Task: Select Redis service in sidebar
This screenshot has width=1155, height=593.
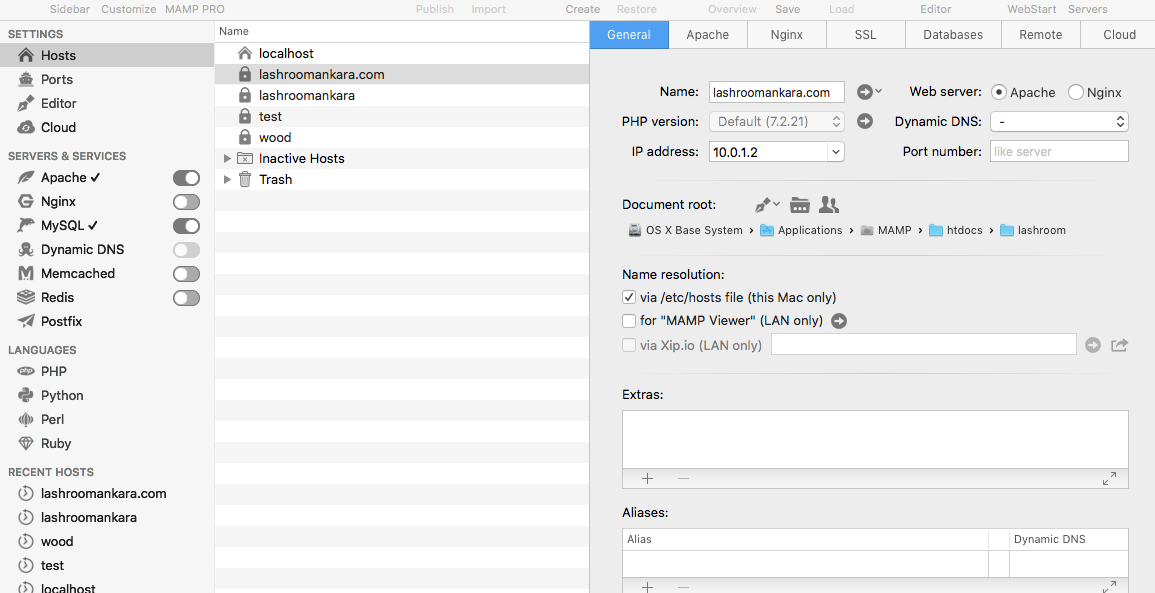Action: 57,298
